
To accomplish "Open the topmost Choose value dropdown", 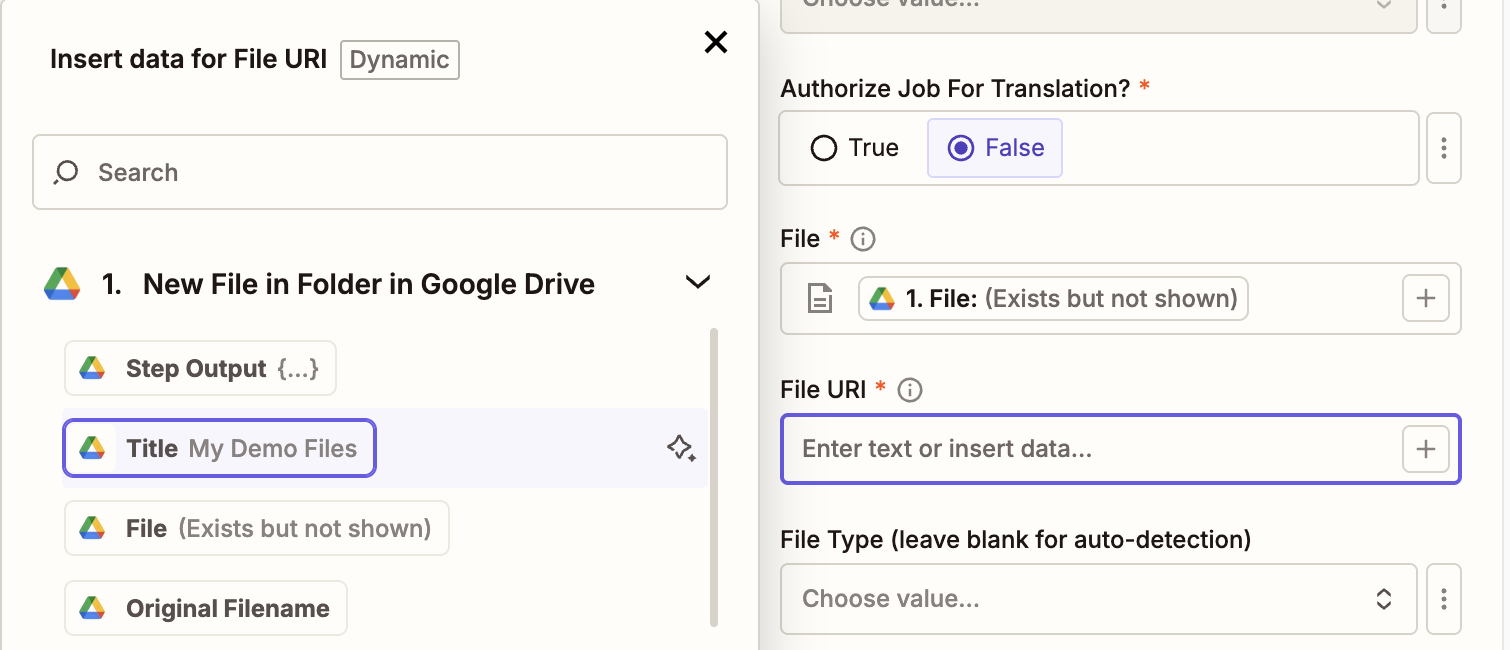I will click(1098, 8).
